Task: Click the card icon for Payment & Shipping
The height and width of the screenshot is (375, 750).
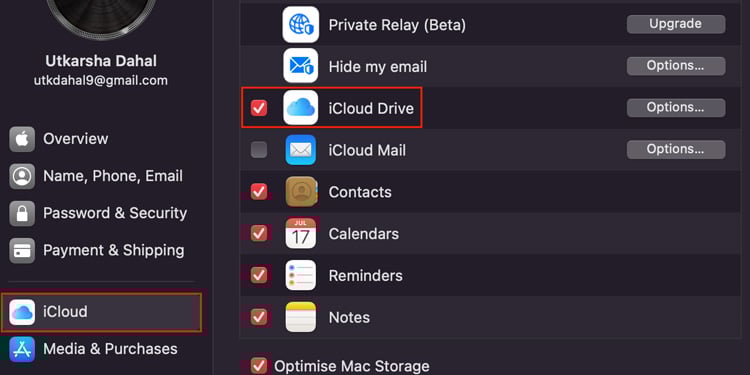Action: pos(22,250)
